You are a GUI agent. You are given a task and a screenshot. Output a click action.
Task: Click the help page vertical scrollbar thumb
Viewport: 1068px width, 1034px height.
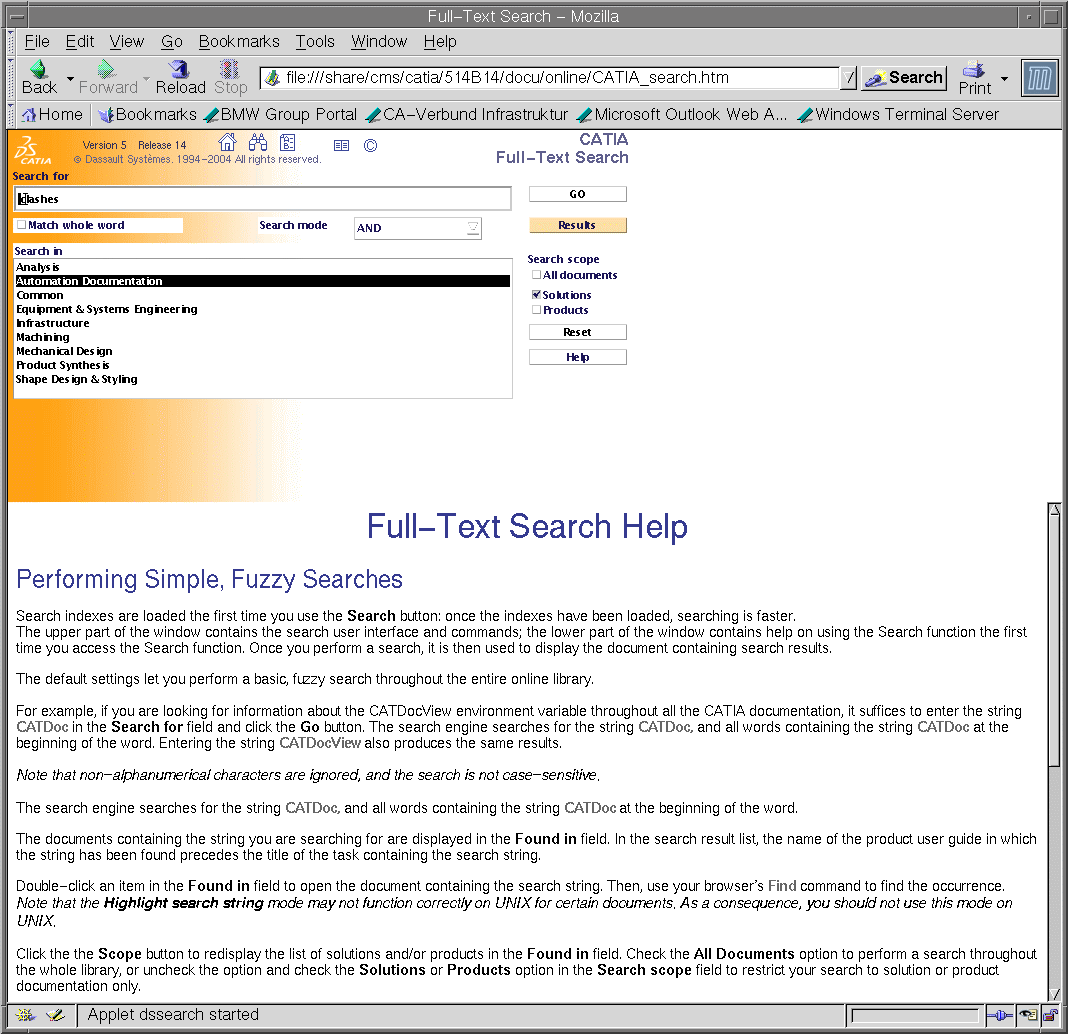point(1054,640)
